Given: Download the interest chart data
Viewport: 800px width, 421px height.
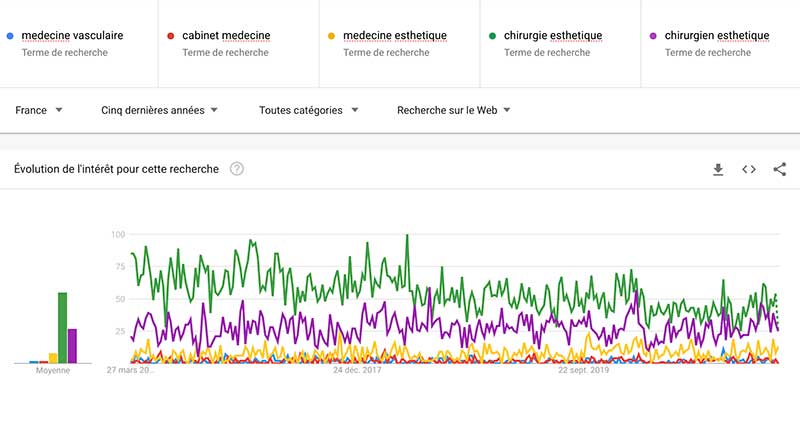Looking at the screenshot, I should pyautogui.click(x=717, y=170).
